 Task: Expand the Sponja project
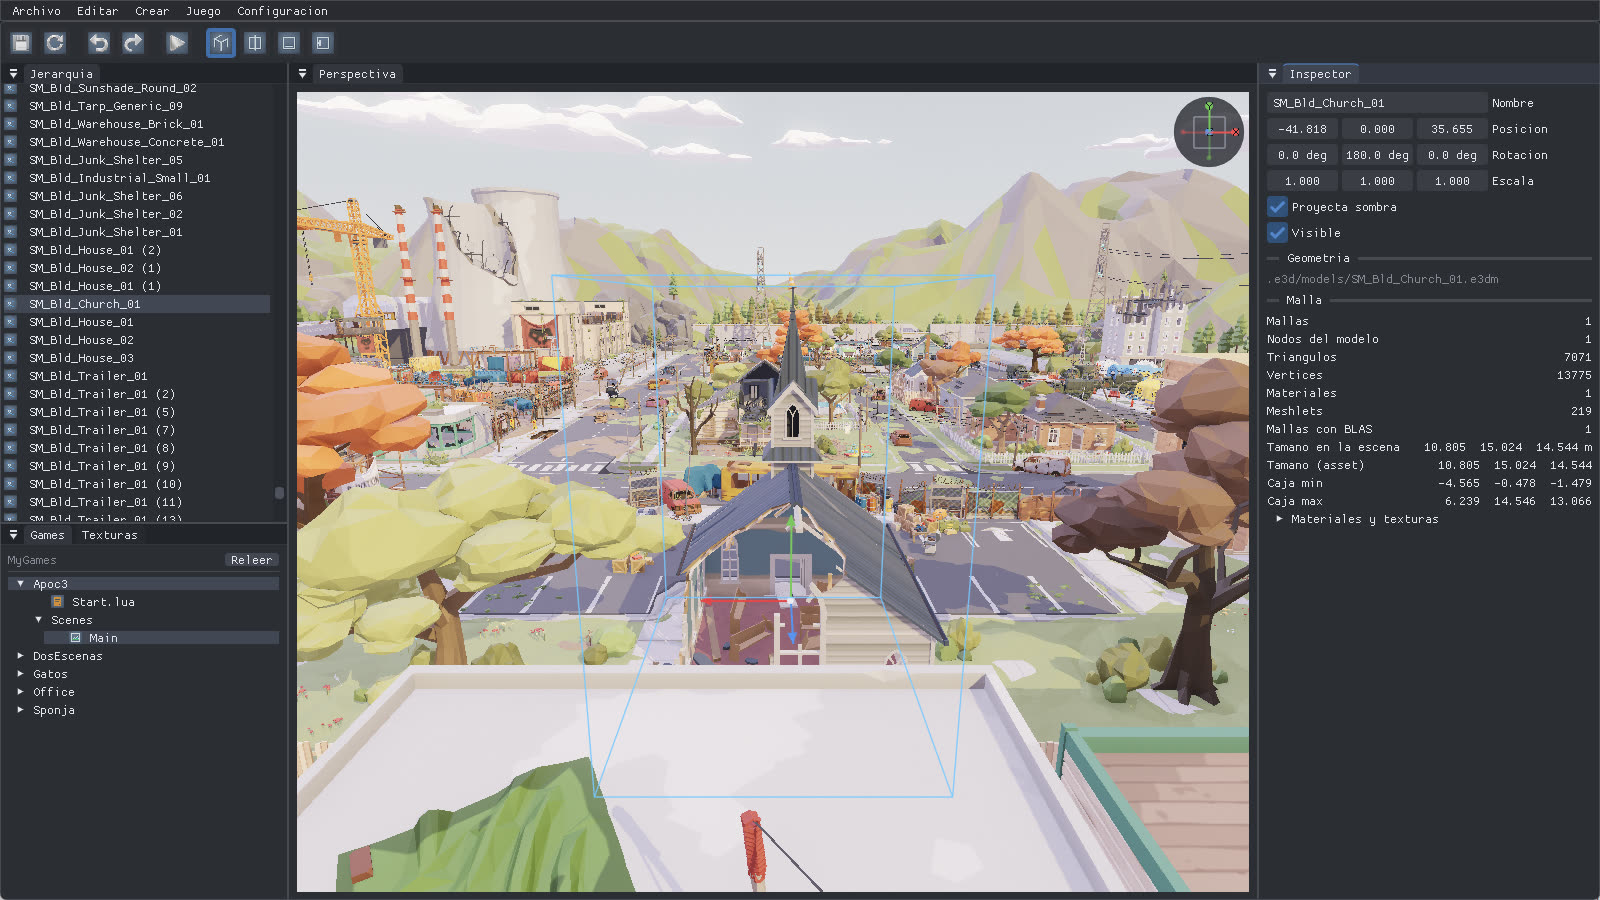(20, 710)
